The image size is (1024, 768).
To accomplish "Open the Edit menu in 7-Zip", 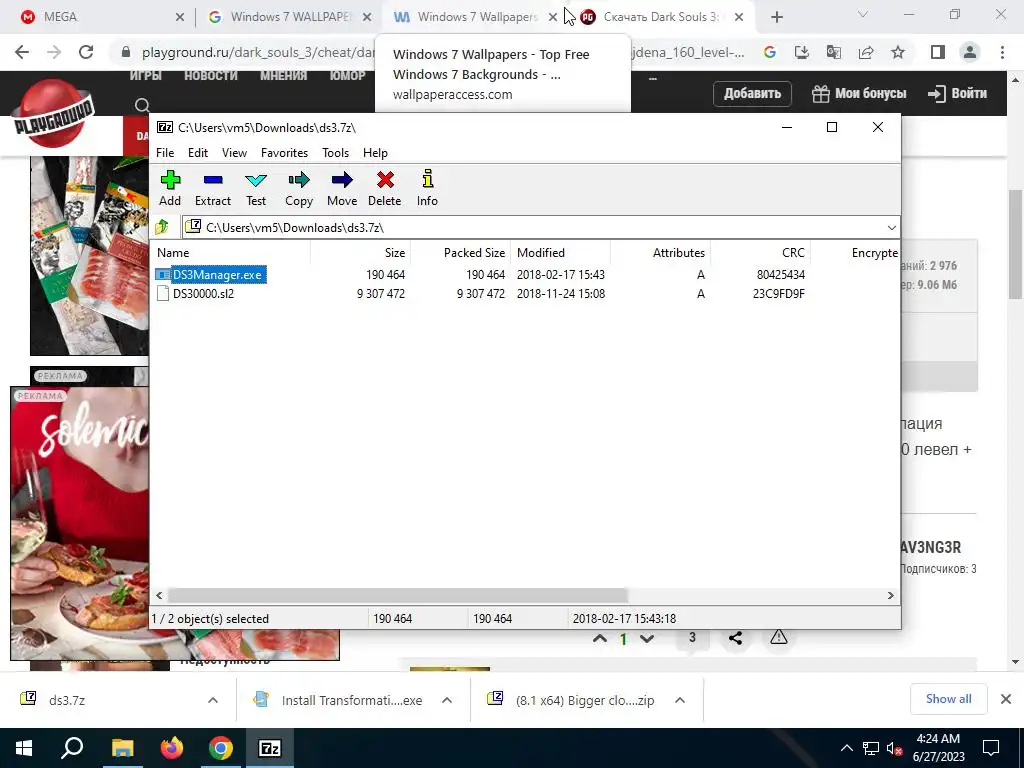I will (198, 153).
